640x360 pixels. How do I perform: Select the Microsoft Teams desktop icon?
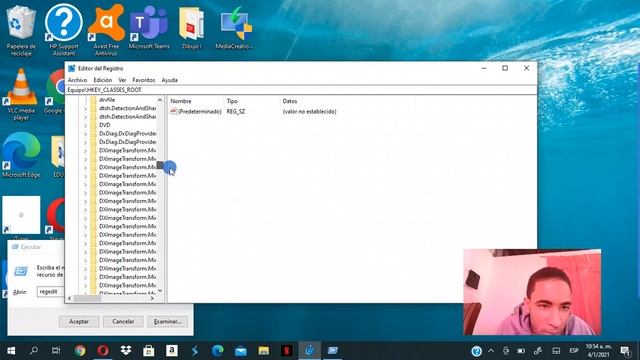click(x=149, y=28)
